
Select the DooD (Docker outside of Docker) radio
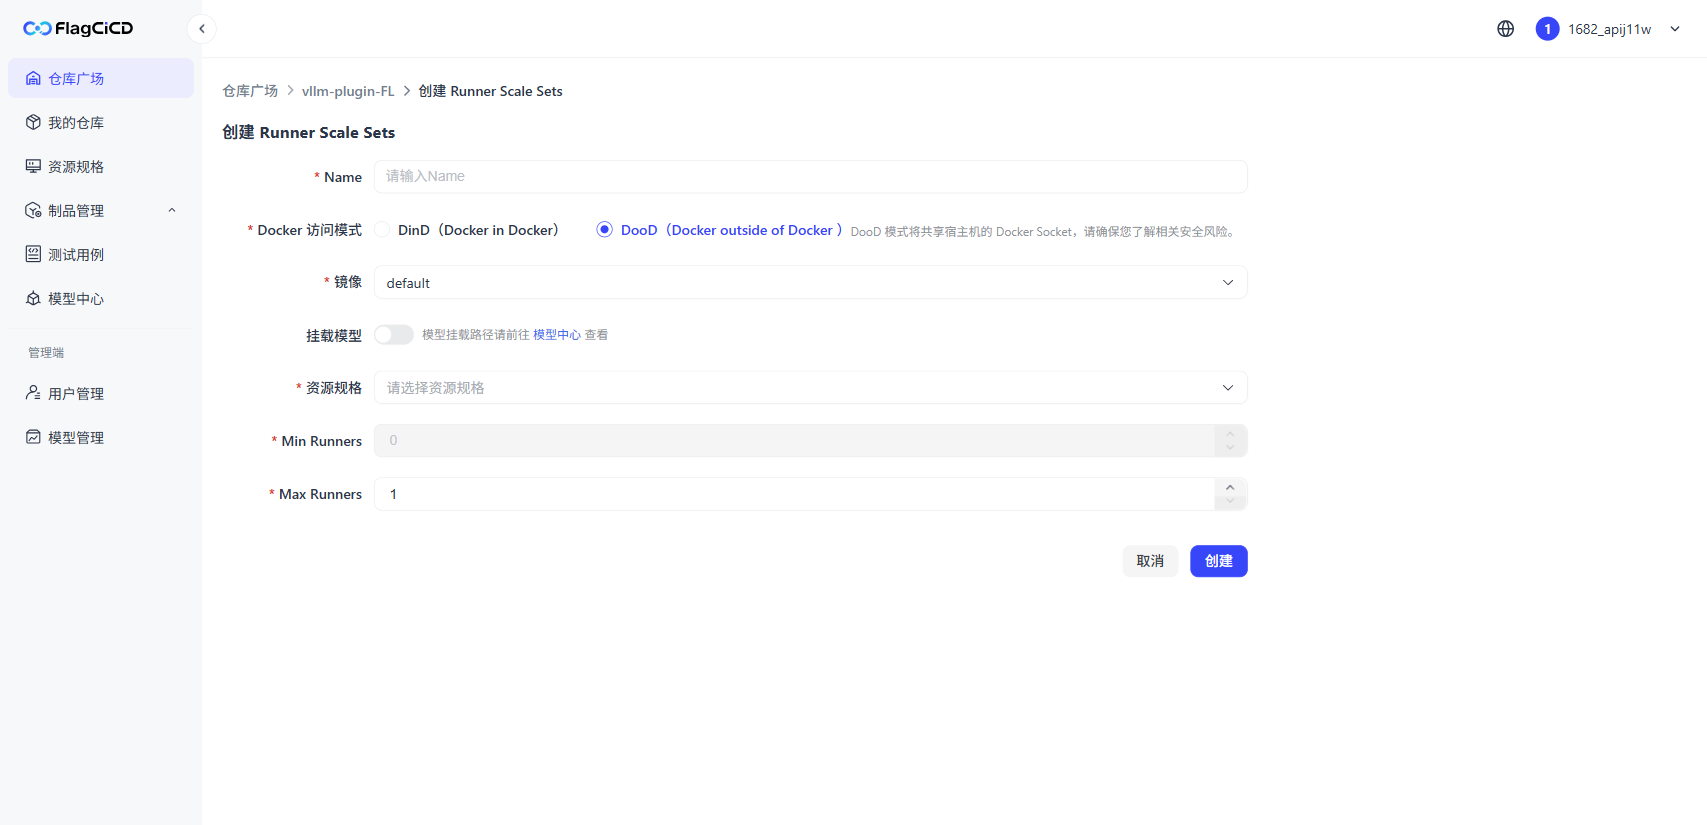pos(604,230)
